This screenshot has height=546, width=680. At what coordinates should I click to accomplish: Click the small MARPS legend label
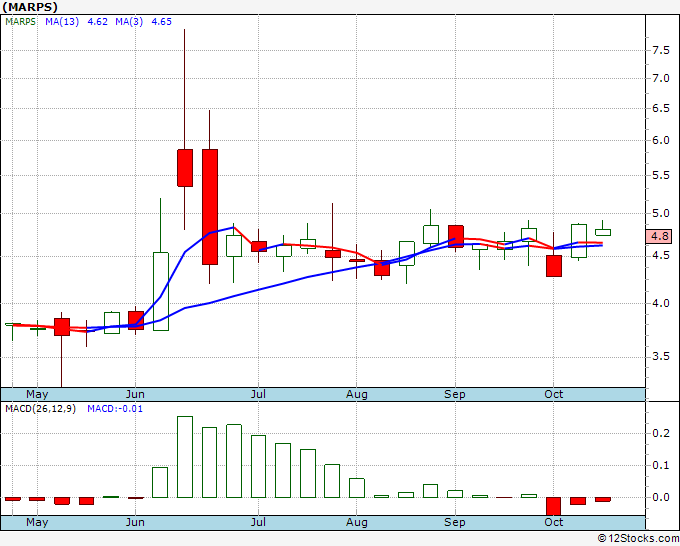click(x=20, y=20)
